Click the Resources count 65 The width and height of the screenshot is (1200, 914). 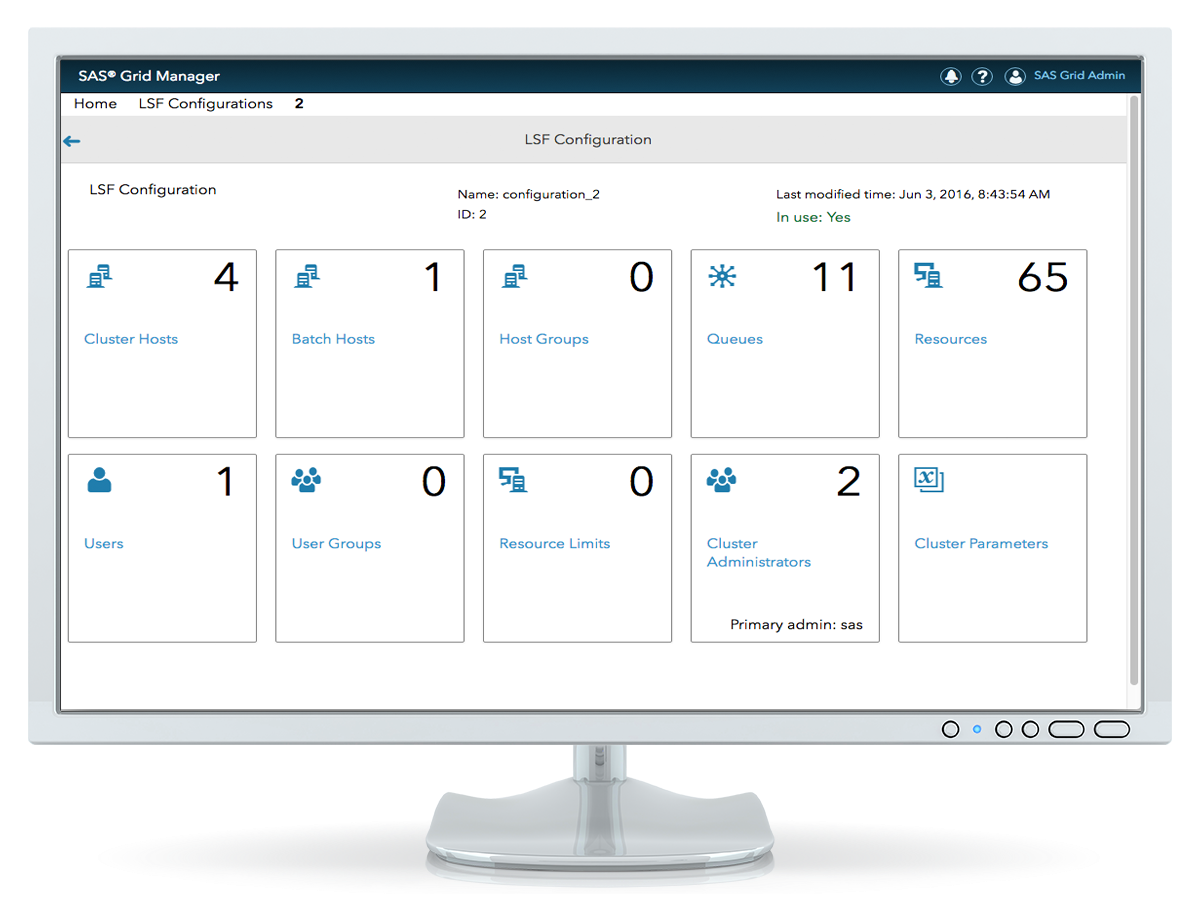pos(1043,278)
